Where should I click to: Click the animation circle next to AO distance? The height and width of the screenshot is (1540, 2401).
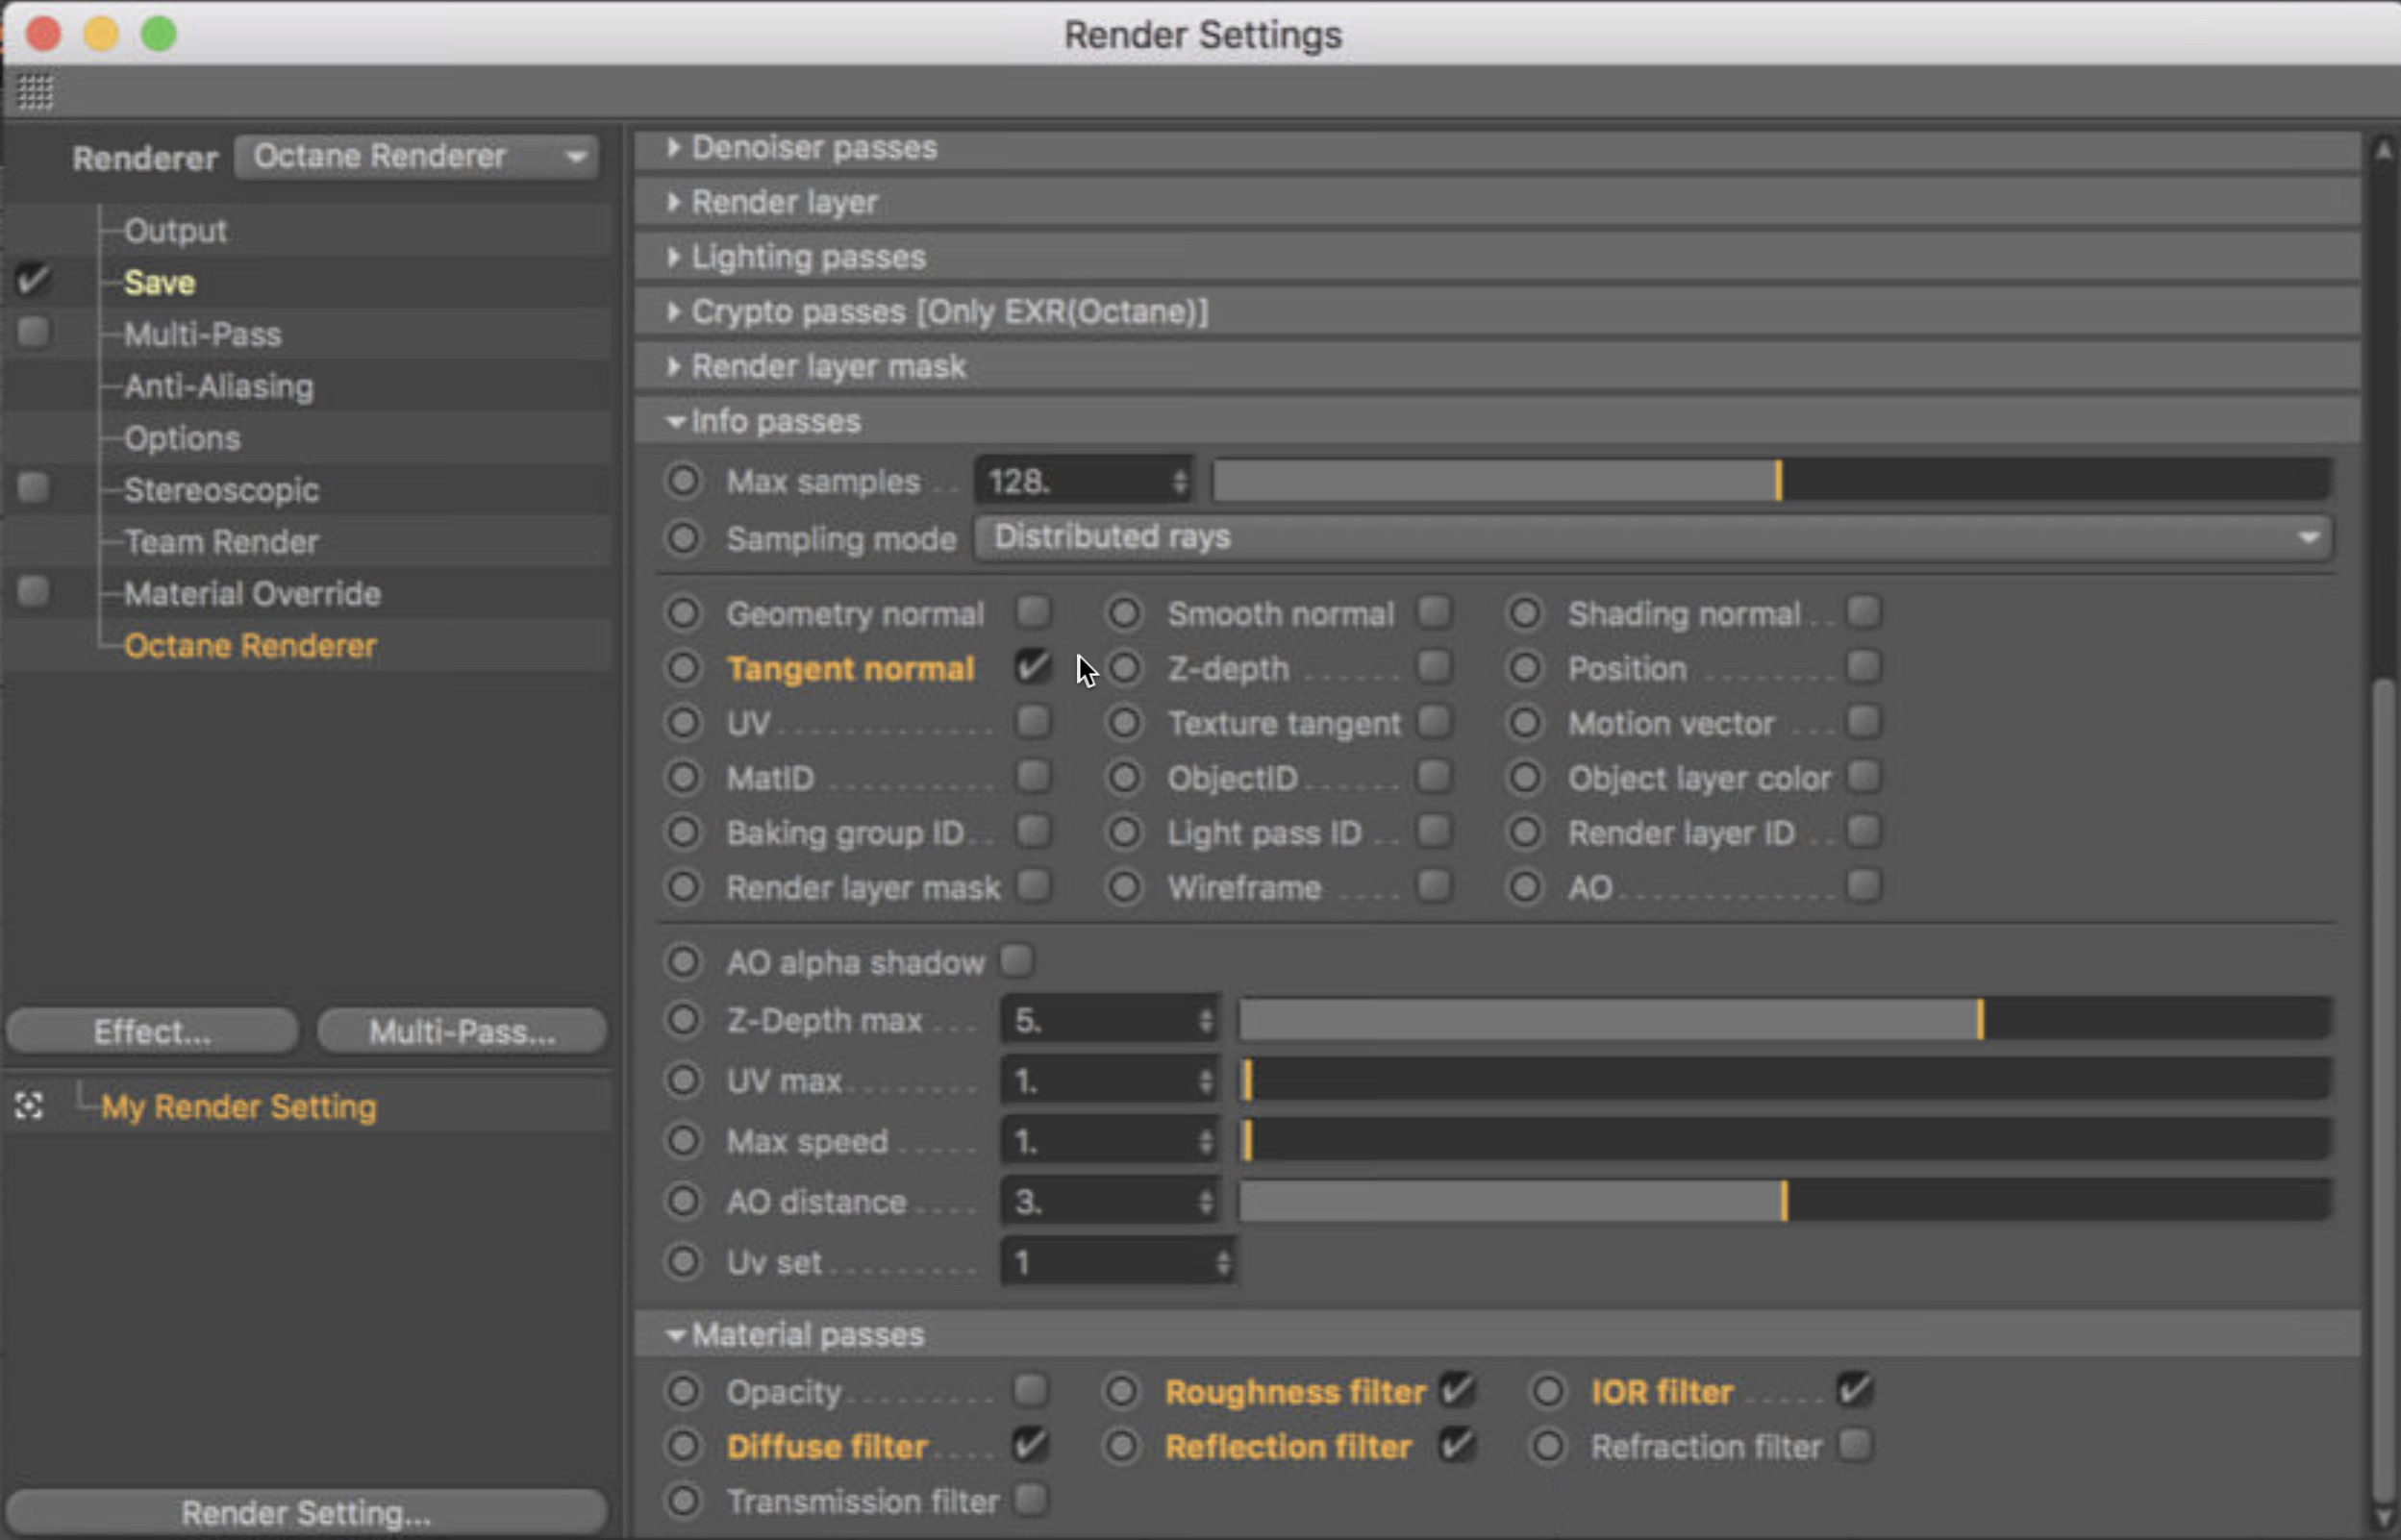coord(684,1201)
